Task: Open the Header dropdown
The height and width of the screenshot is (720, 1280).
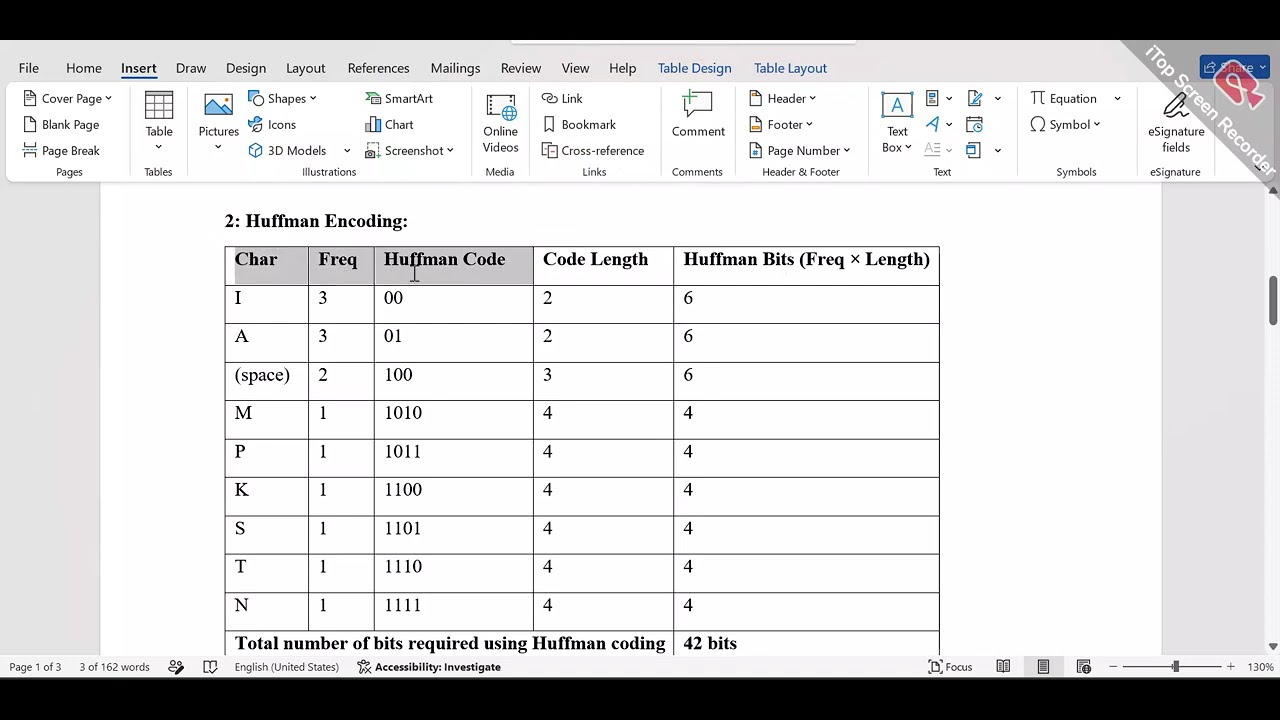Action: (x=783, y=98)
